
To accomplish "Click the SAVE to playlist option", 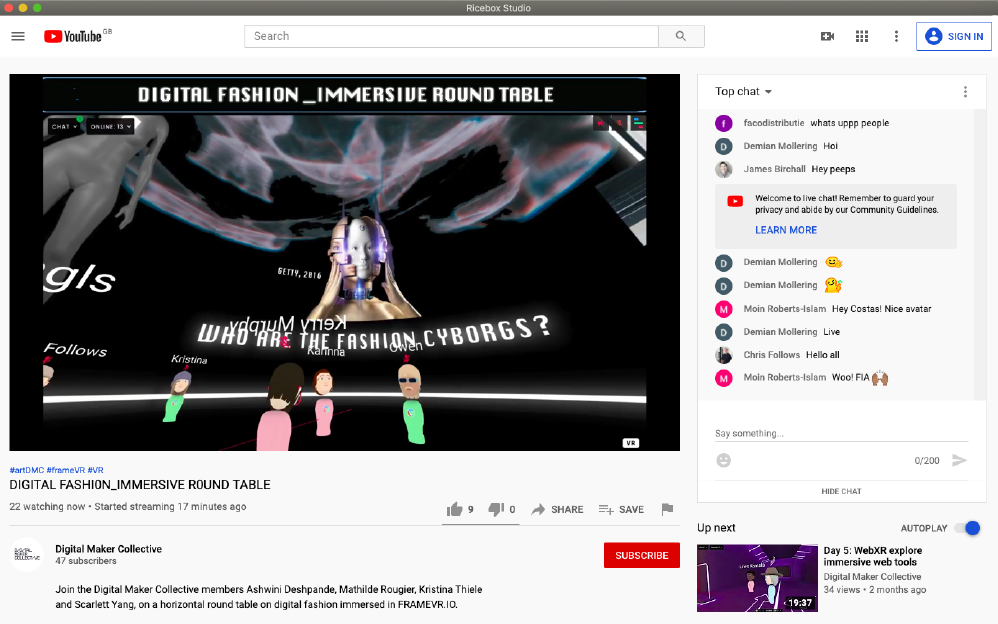I will click(x=621, y=509).
